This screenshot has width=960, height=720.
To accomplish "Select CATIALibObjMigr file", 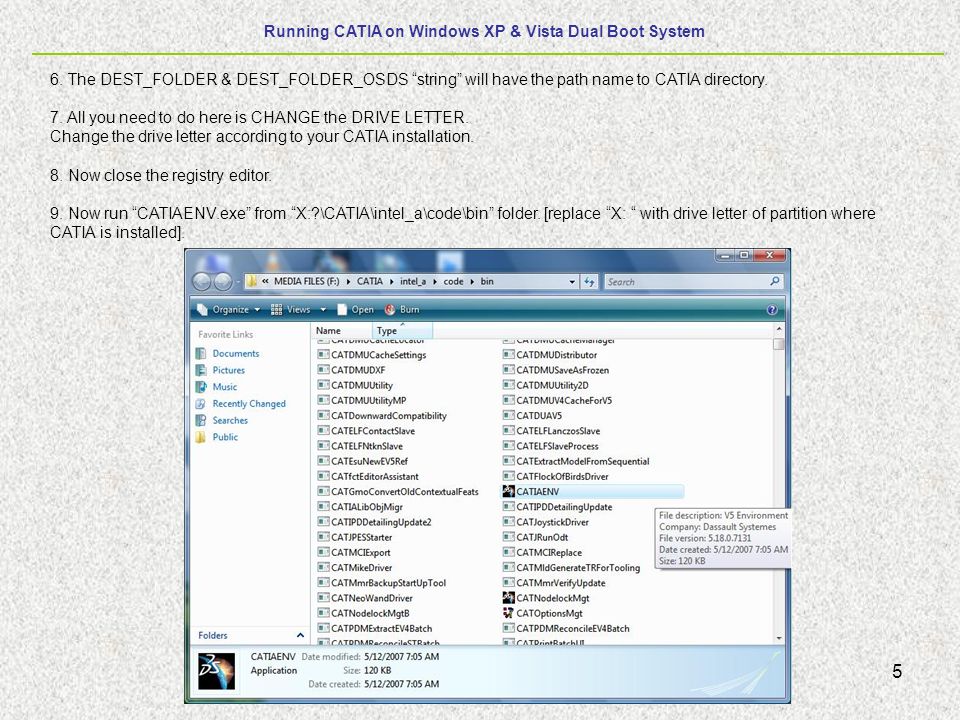I will (x=367, y=507).
